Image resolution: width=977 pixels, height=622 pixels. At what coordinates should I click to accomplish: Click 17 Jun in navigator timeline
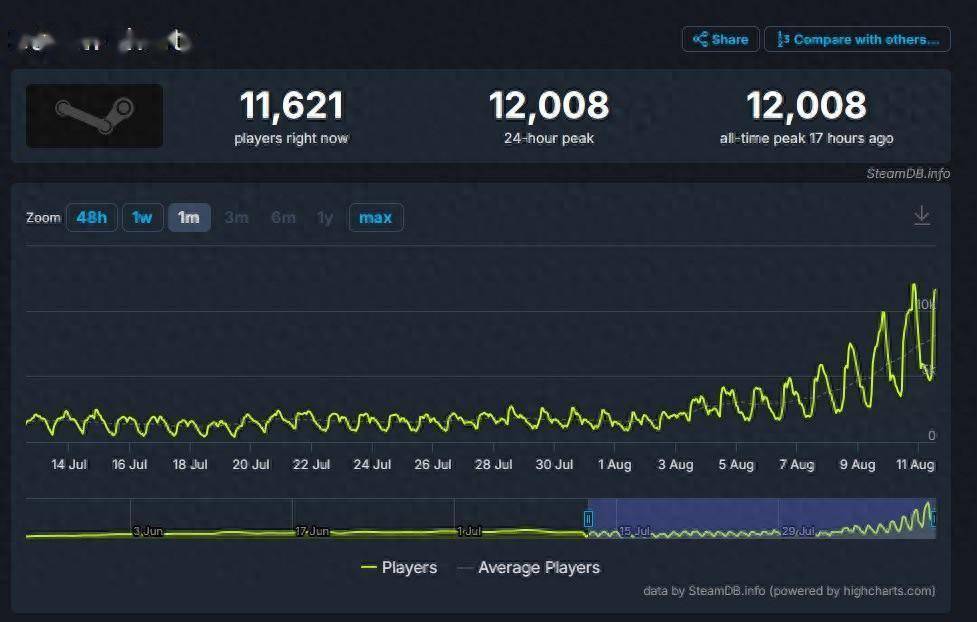pyautogui.click(x=312, y=531)
